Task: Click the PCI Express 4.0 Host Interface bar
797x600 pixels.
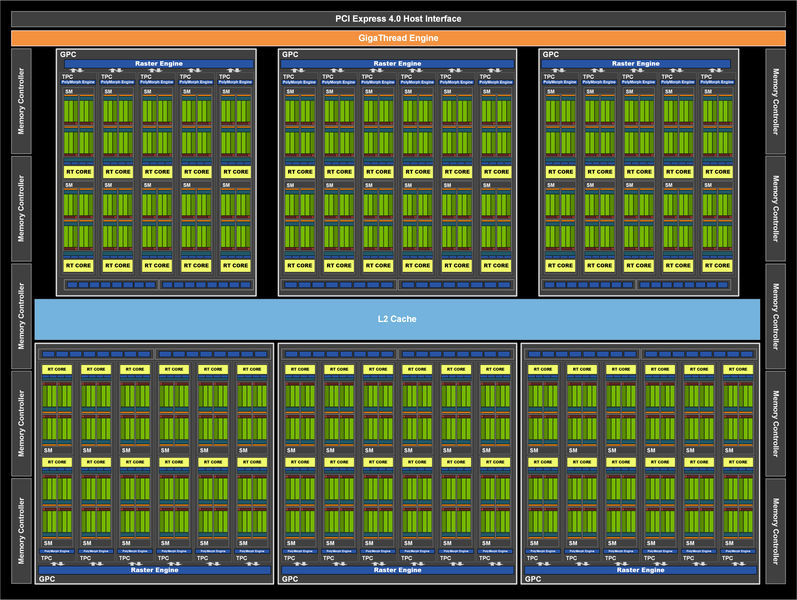Action: (x=398, y=19)
